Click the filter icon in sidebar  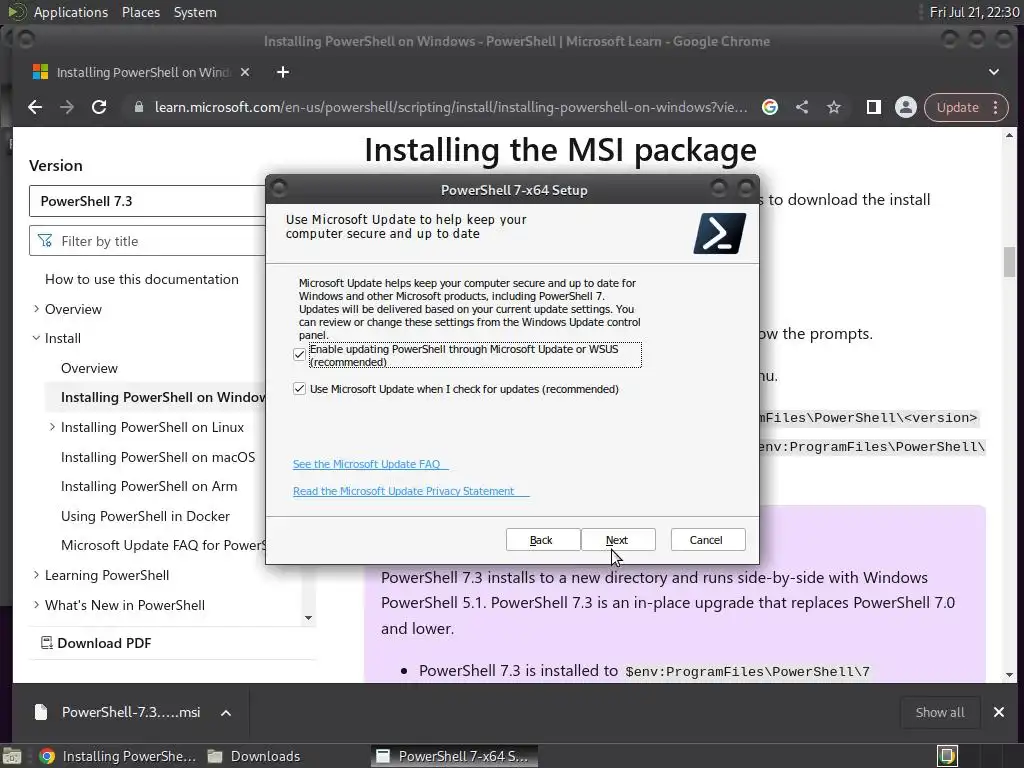point(45,241)
